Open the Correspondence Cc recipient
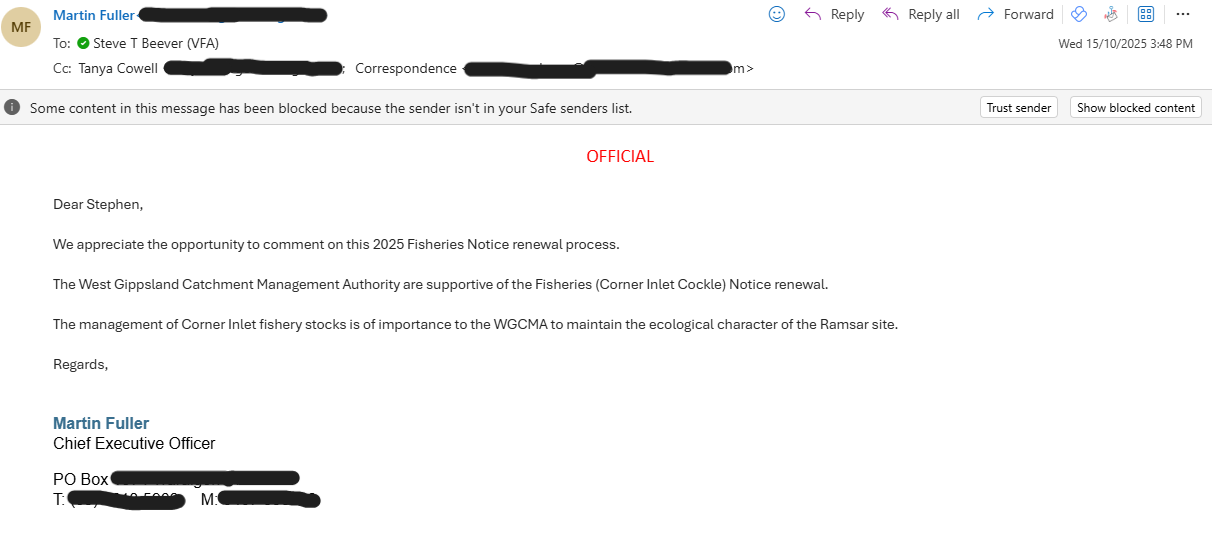Screen dimensions: 1212x541 405,69
